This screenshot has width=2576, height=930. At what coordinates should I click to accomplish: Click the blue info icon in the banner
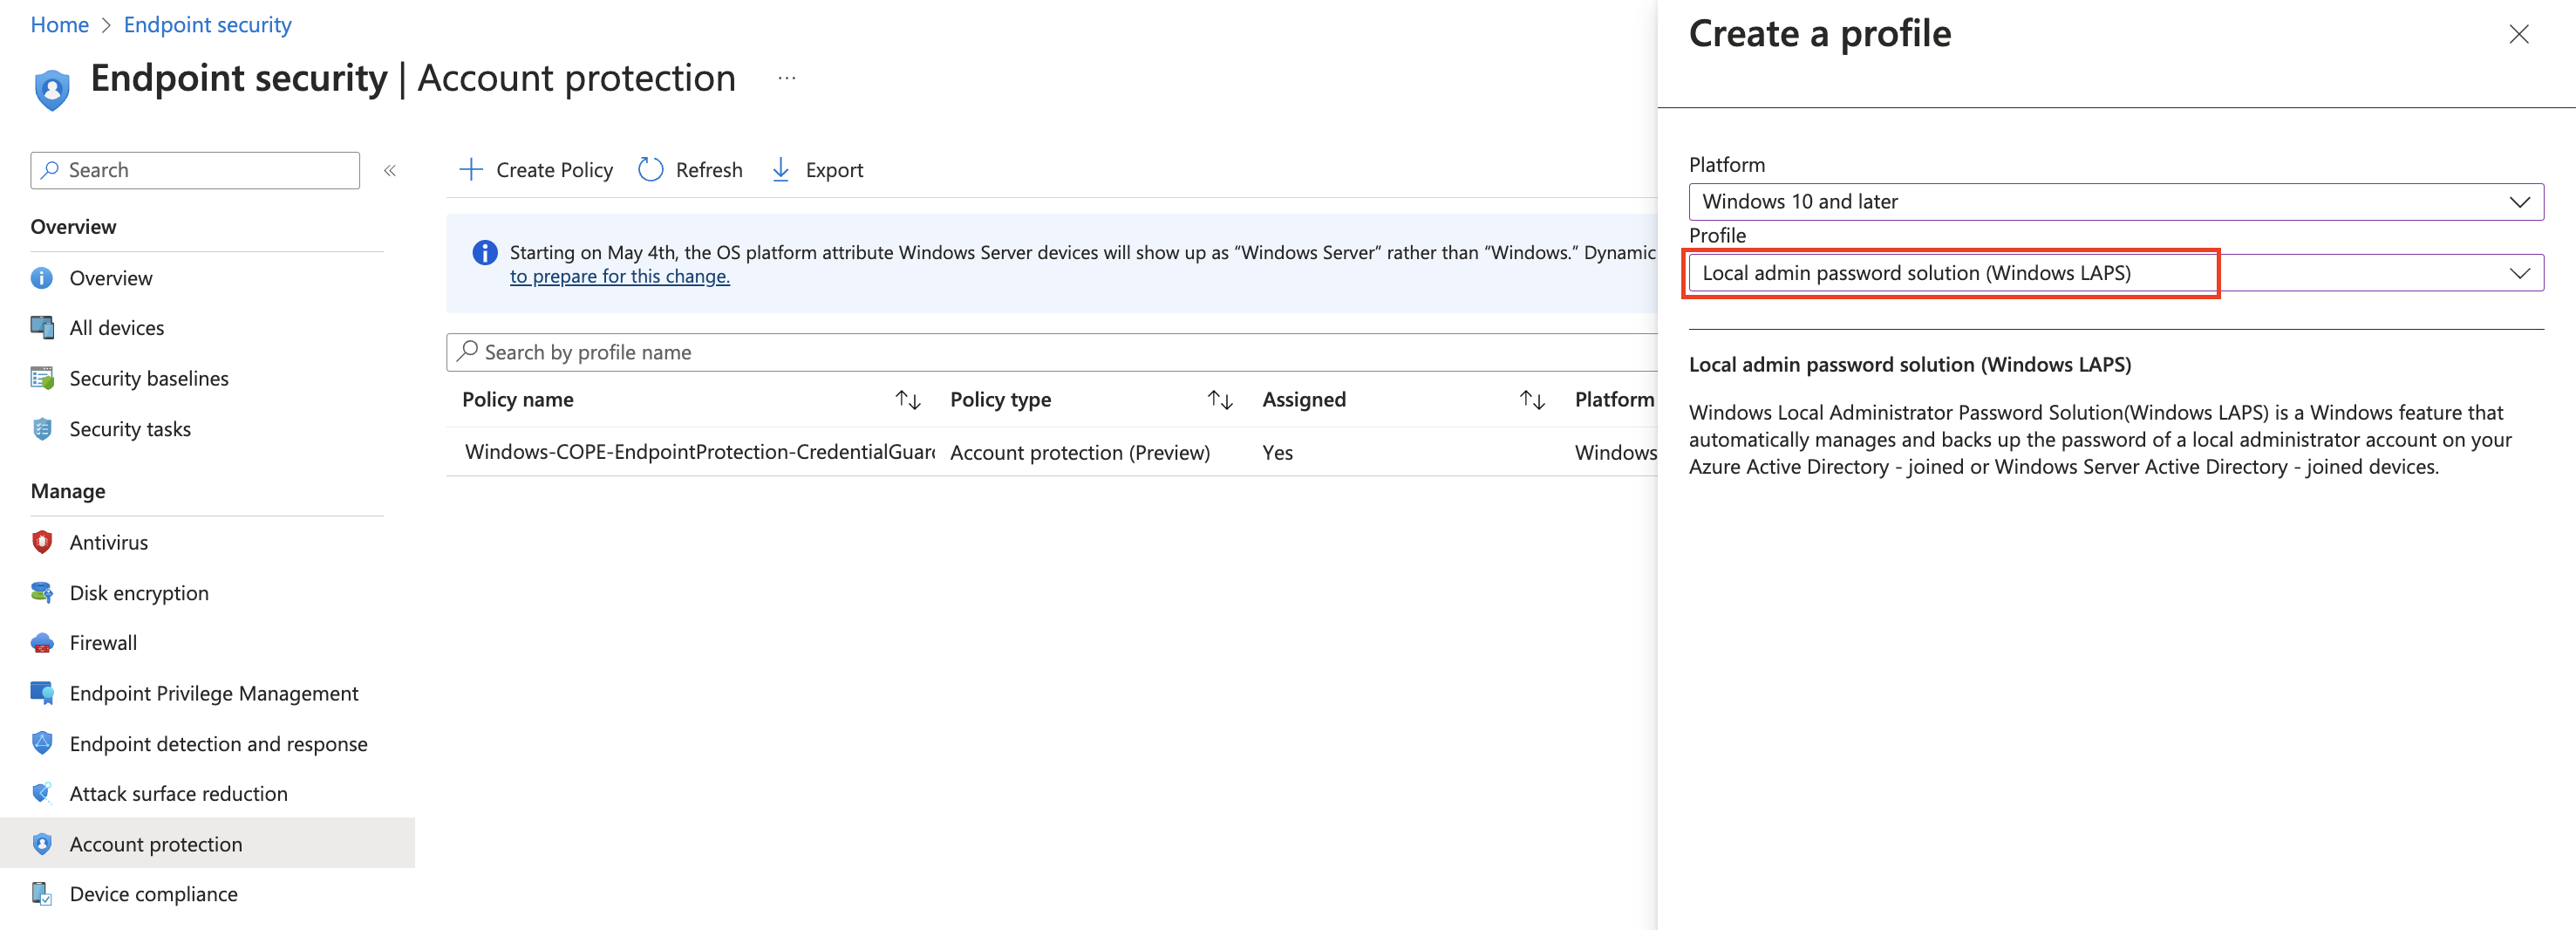[x=485, y=253]
